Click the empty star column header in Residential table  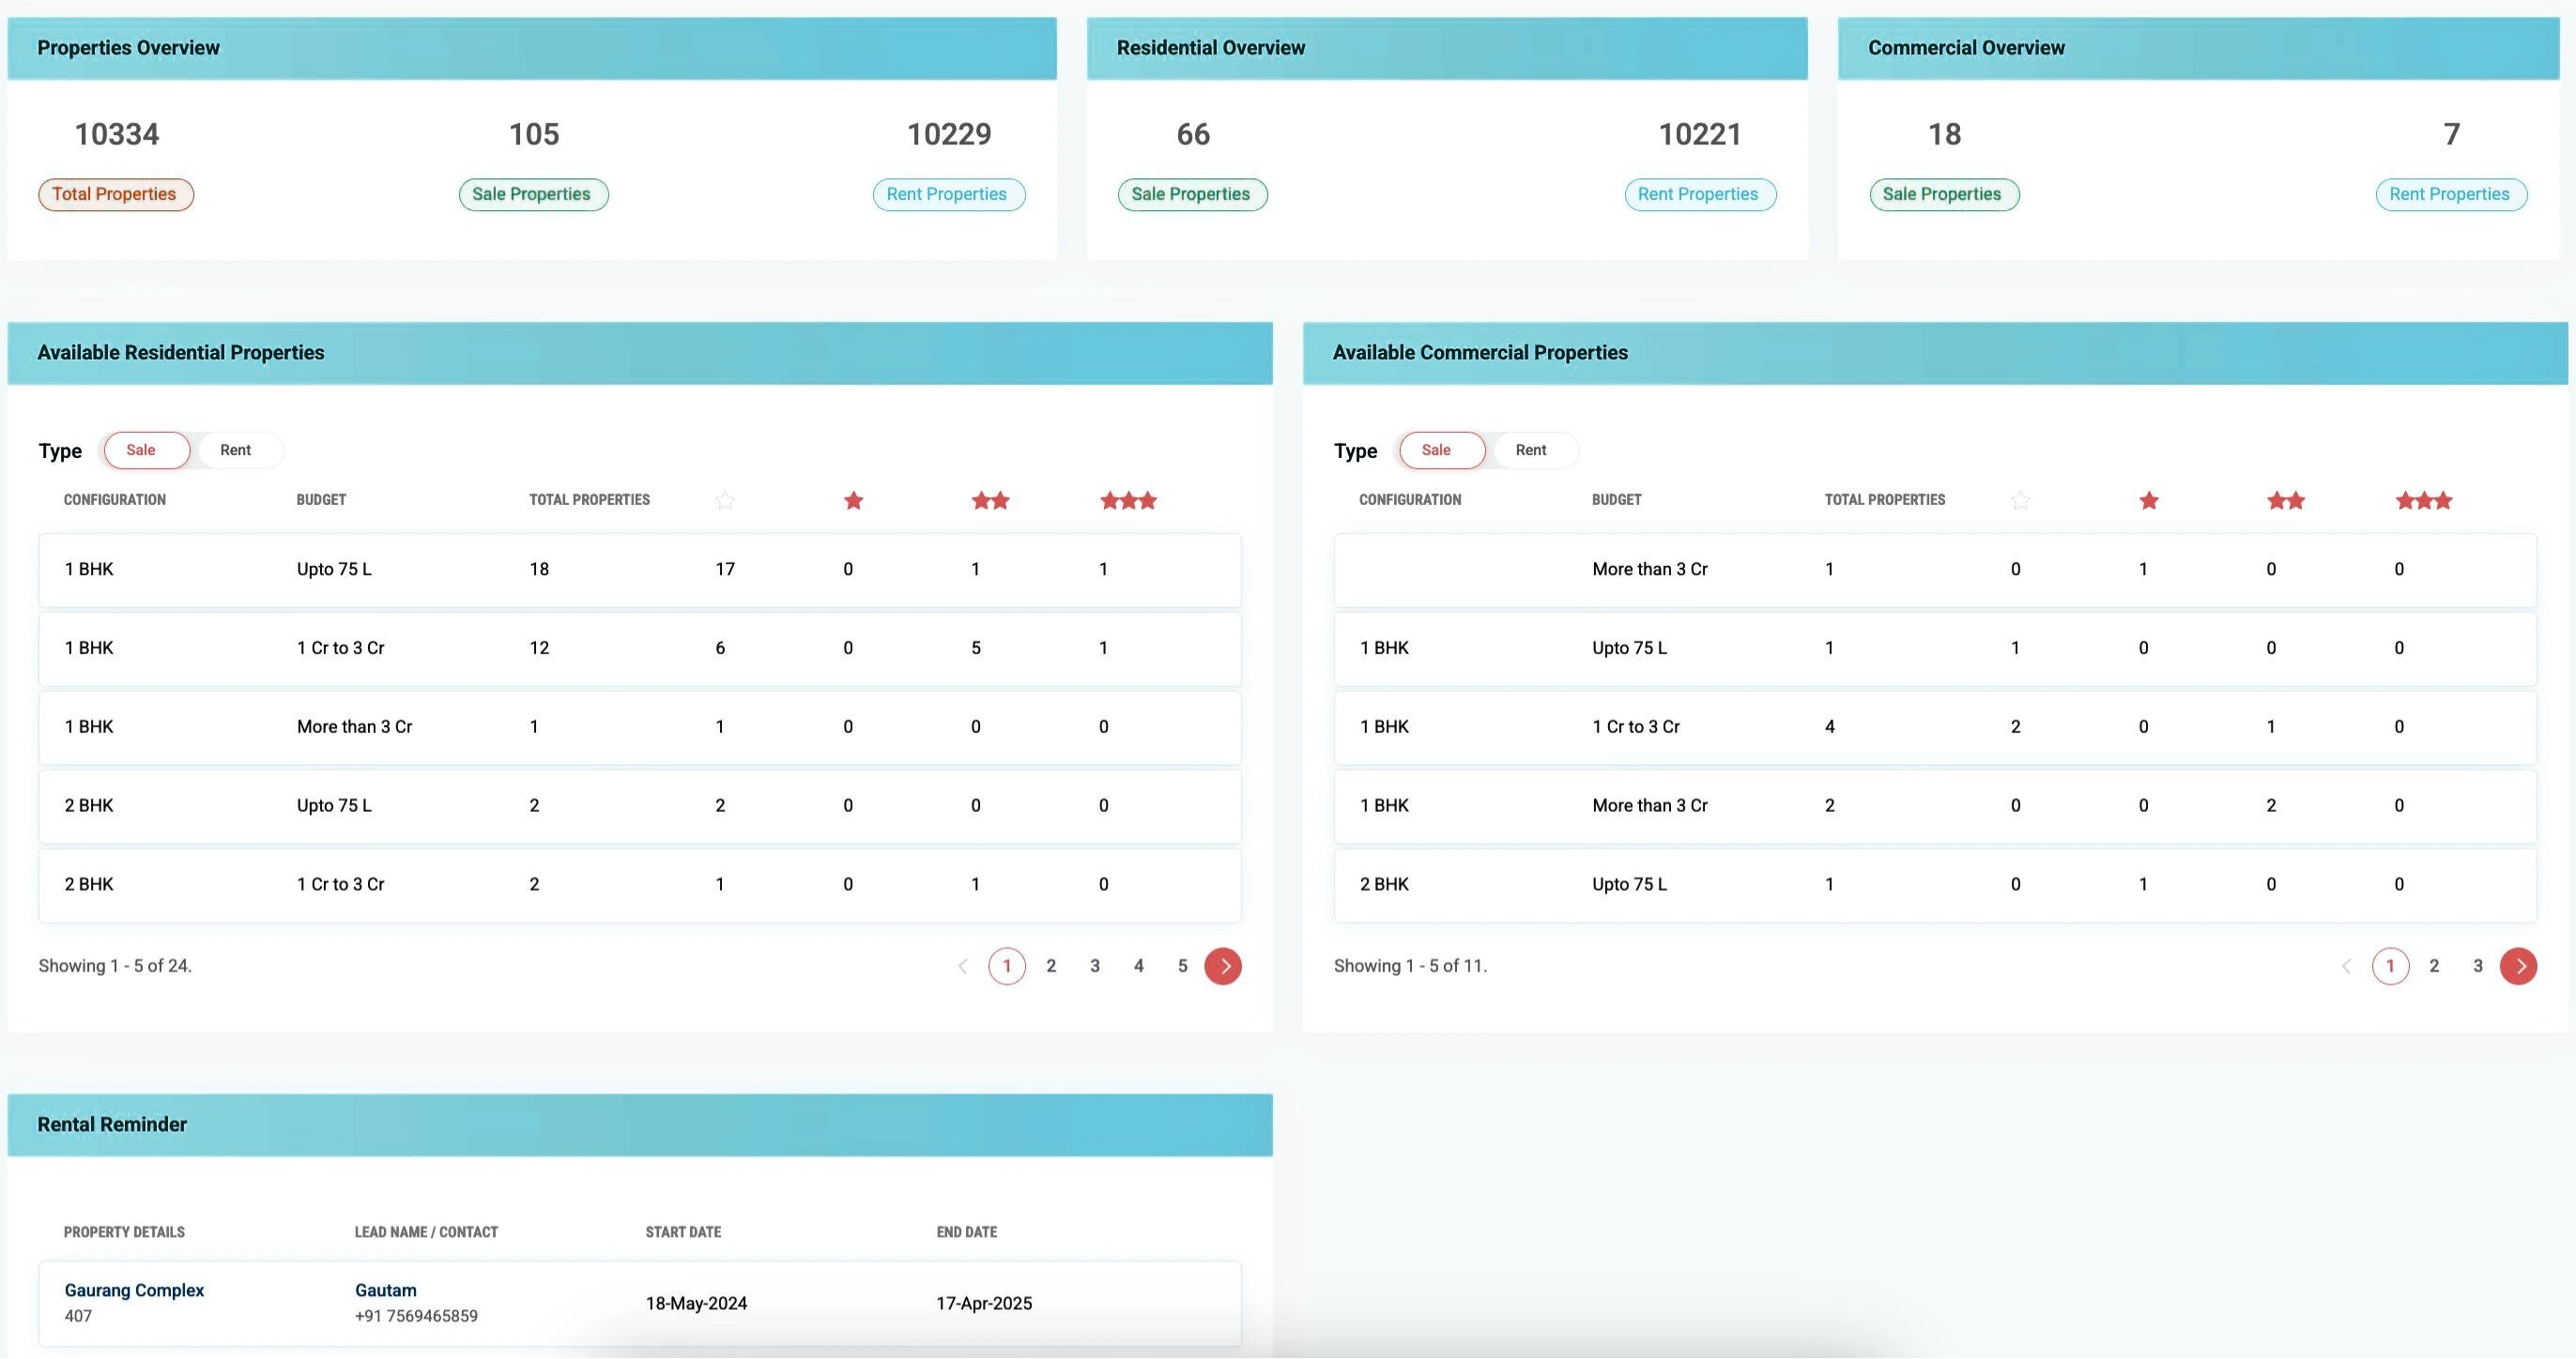(x=725, y=500)
